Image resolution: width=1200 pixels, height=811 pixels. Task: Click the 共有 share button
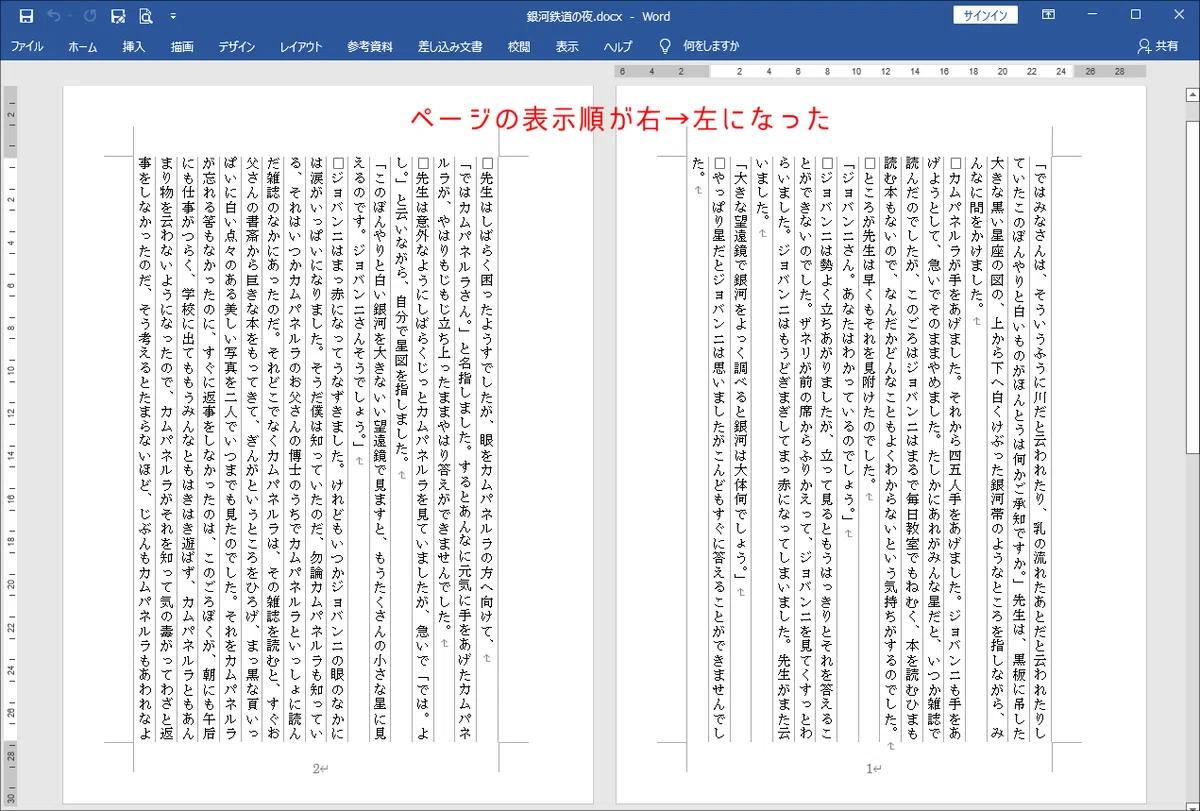[1158, 47]
